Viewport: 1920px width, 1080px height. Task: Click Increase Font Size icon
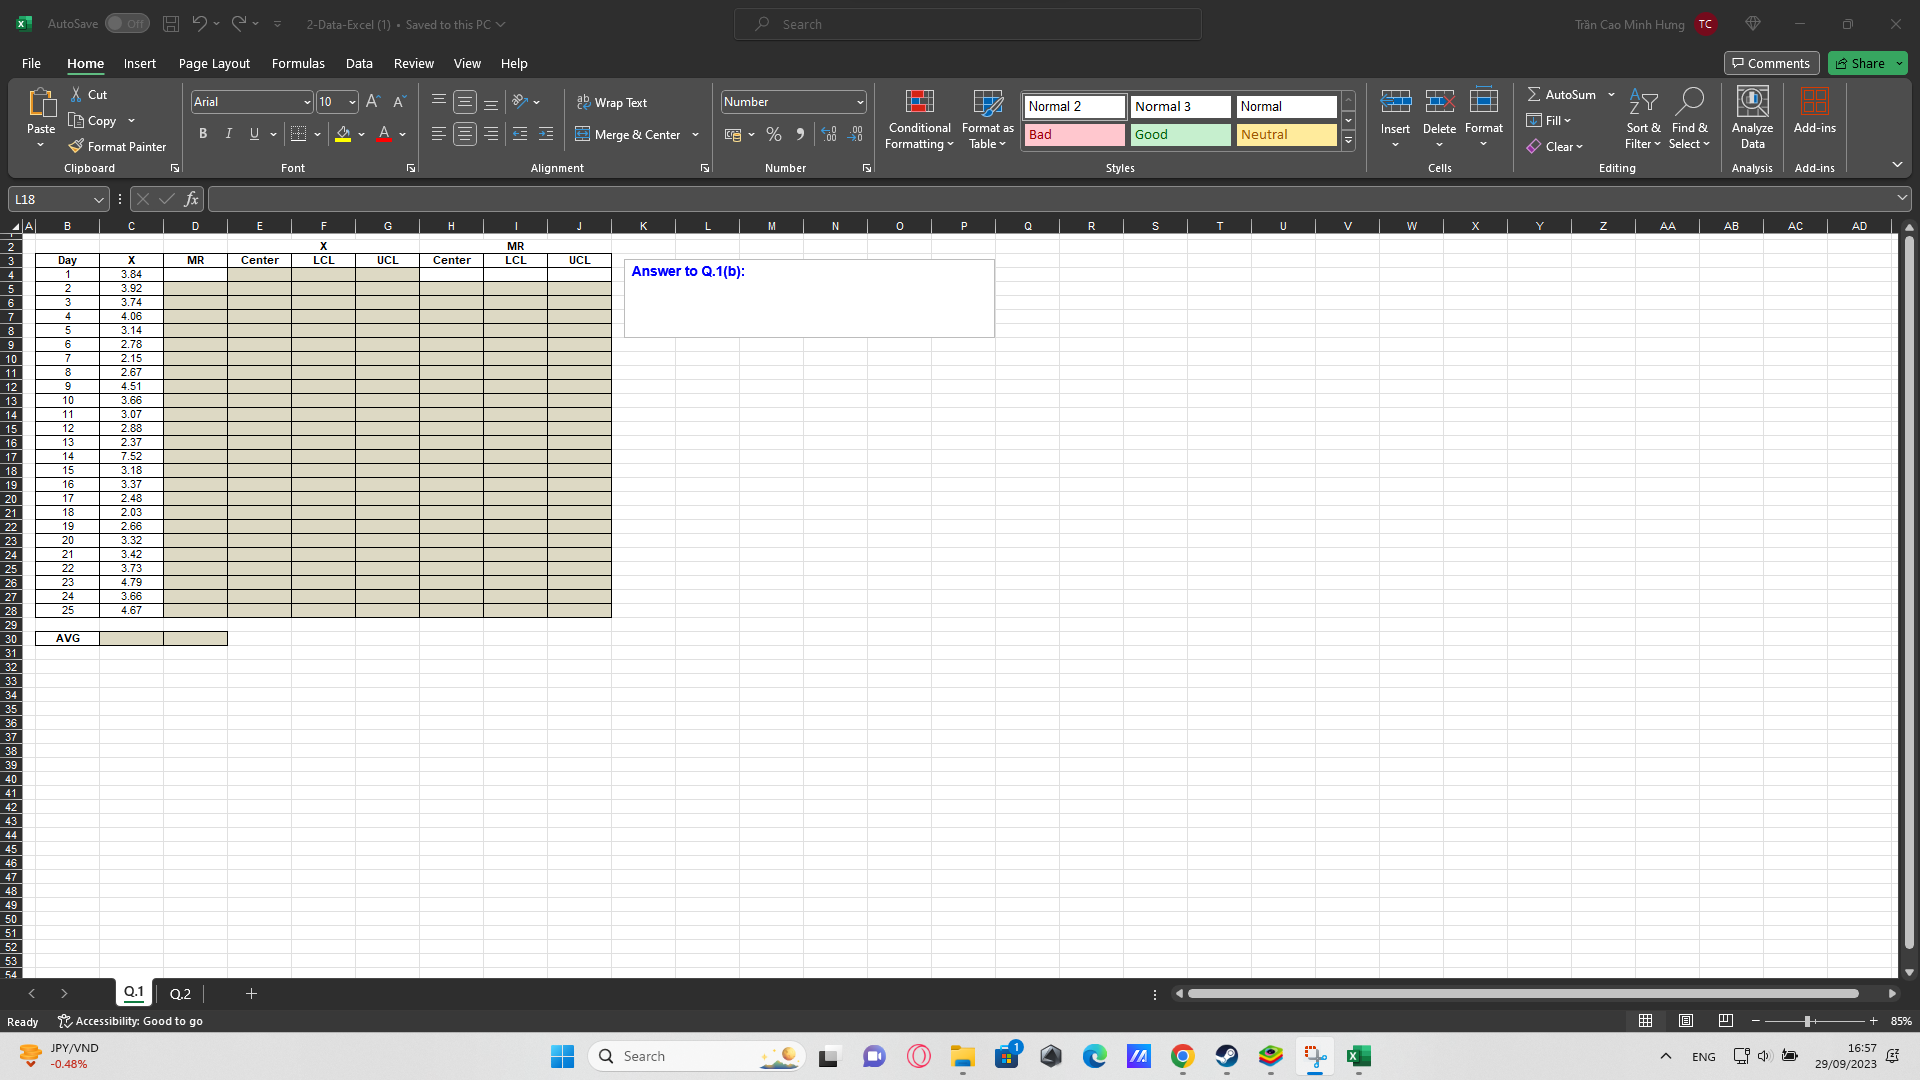(373, 102)
